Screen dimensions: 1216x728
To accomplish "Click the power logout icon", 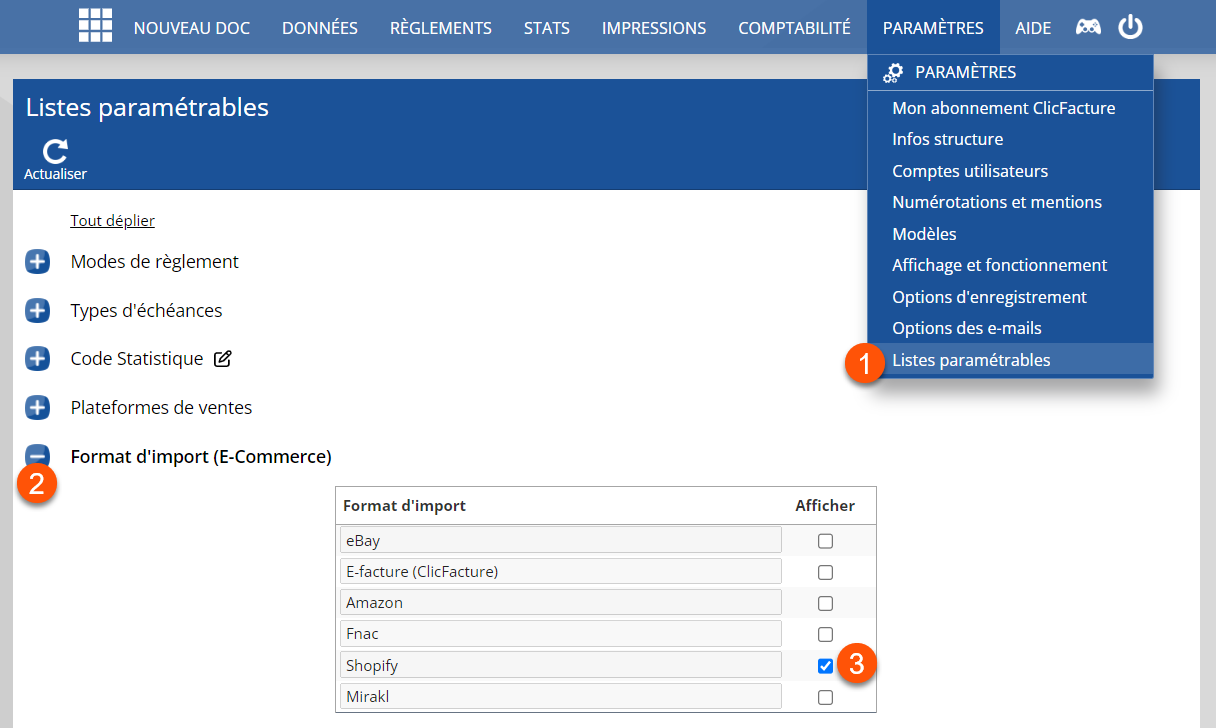I will (1130, 27).
